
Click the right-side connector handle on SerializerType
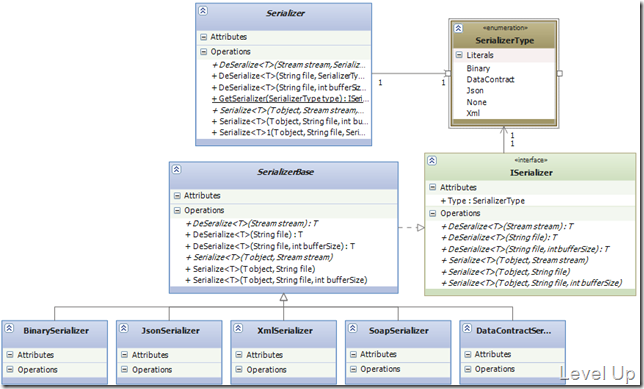pyautogui.click(x=559, y=74)
